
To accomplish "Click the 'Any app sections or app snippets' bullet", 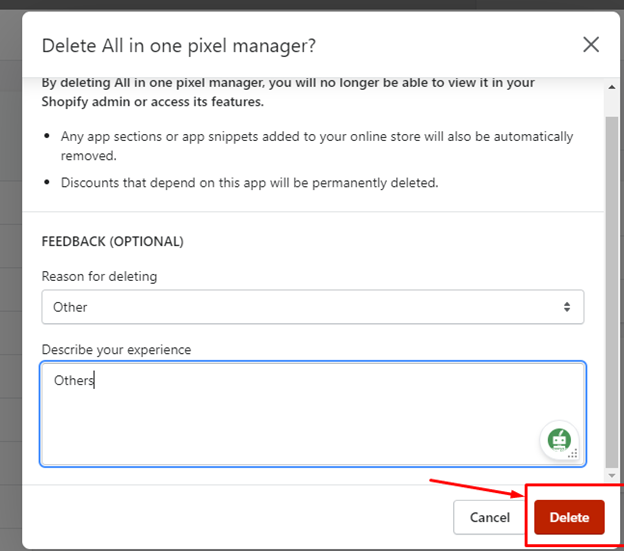I will point(317,146).
